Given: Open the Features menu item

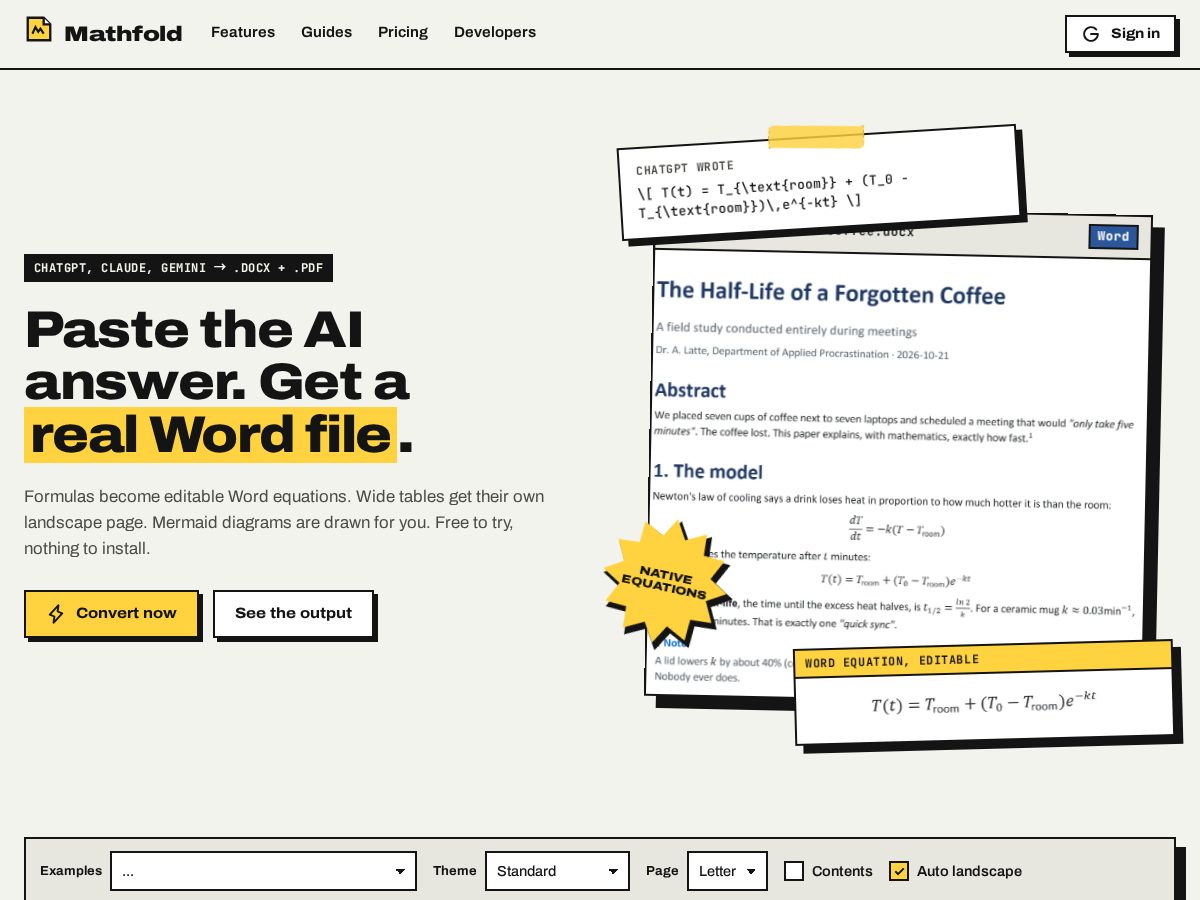Looking at the screenshot, I should tap(243, 32).
